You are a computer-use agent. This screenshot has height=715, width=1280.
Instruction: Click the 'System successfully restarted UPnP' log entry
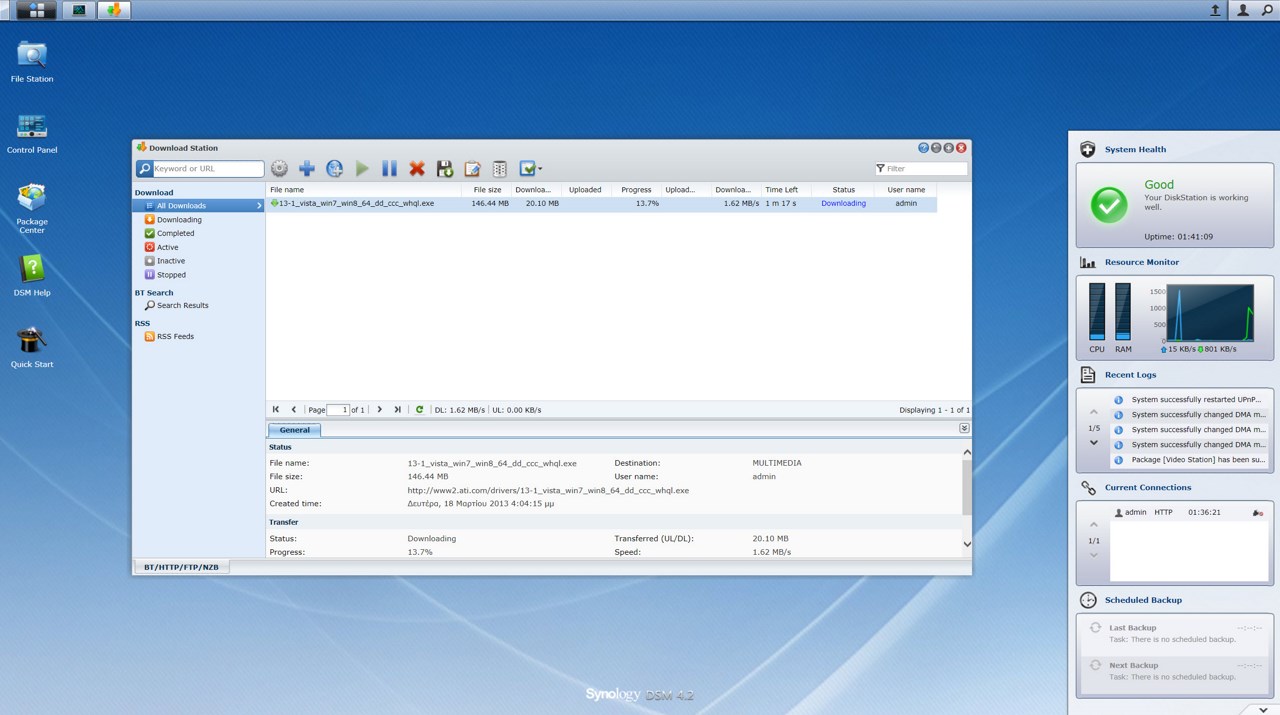(1190, 400)
